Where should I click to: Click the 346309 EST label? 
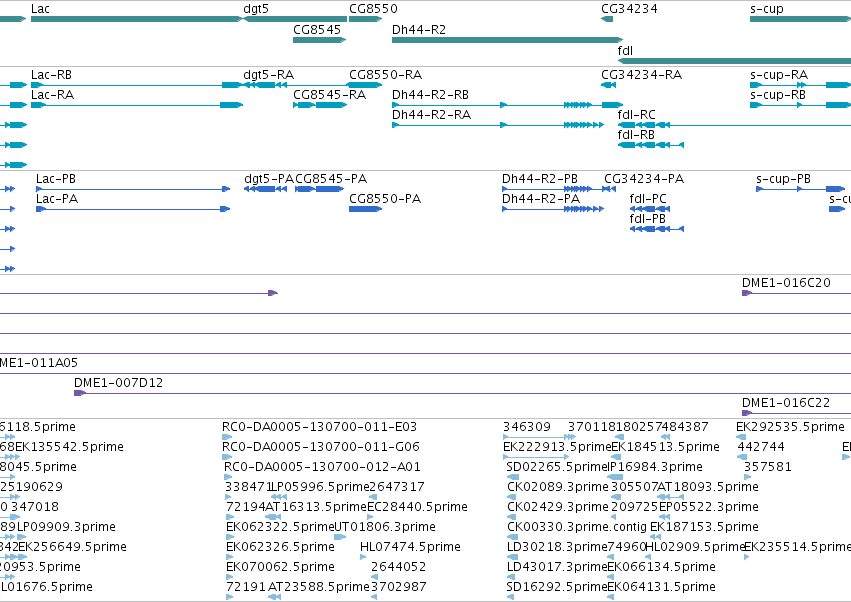pos(526,427)
